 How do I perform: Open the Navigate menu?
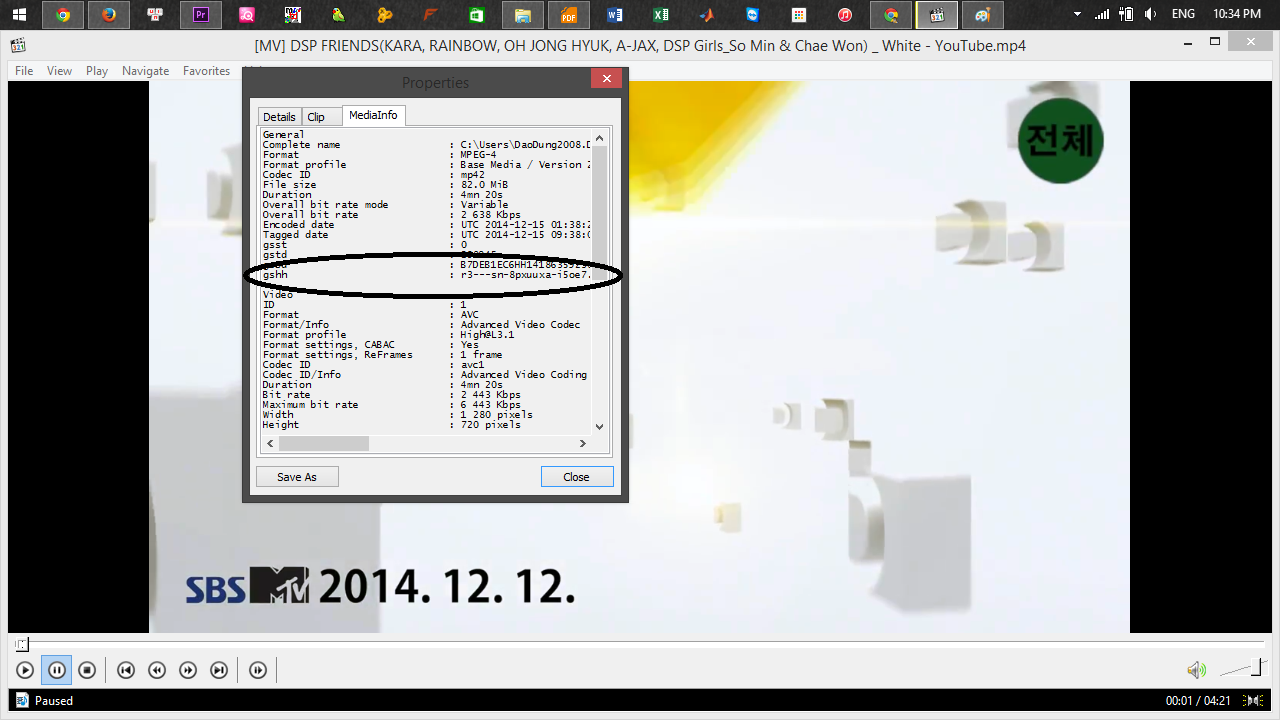click(x=145, y=71)
